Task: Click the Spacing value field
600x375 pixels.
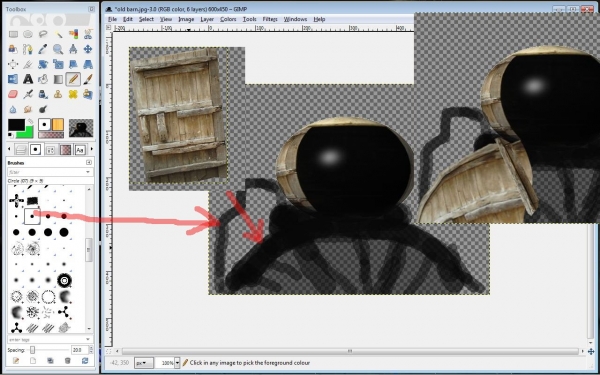Action: pyautogui.click(x=80, y=350)
